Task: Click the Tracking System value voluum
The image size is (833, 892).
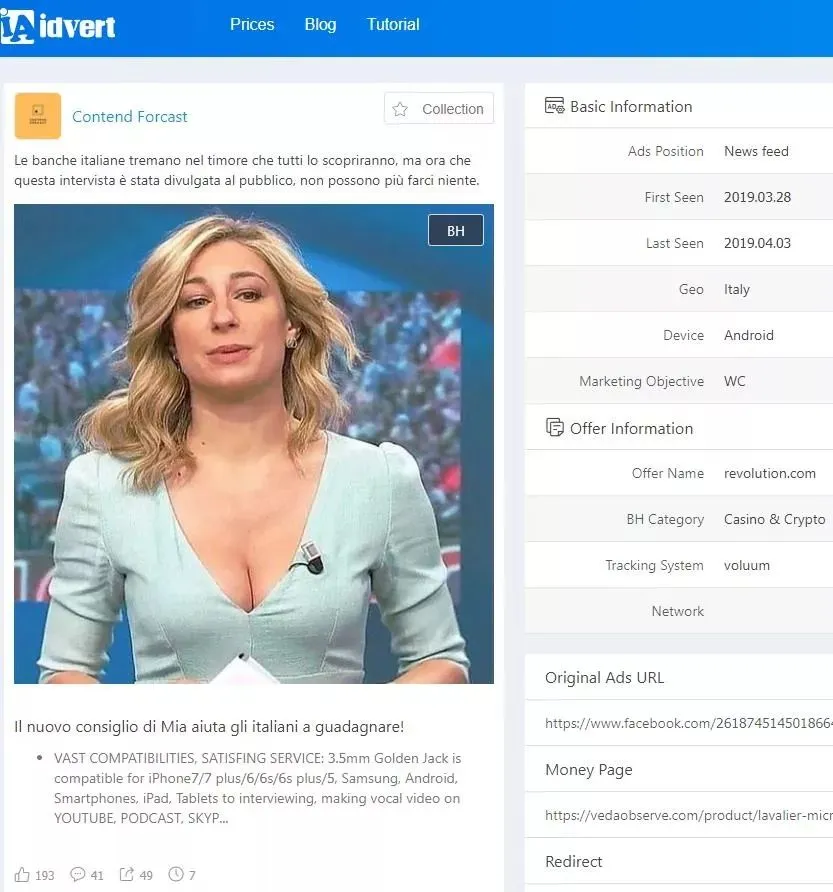Action: pos(747,565)
